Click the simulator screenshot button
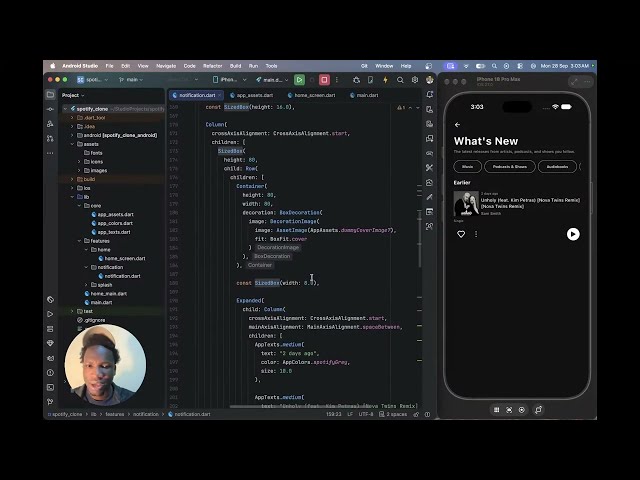The width and height of the screenshot is (640, 480). (x=509, y=410)
